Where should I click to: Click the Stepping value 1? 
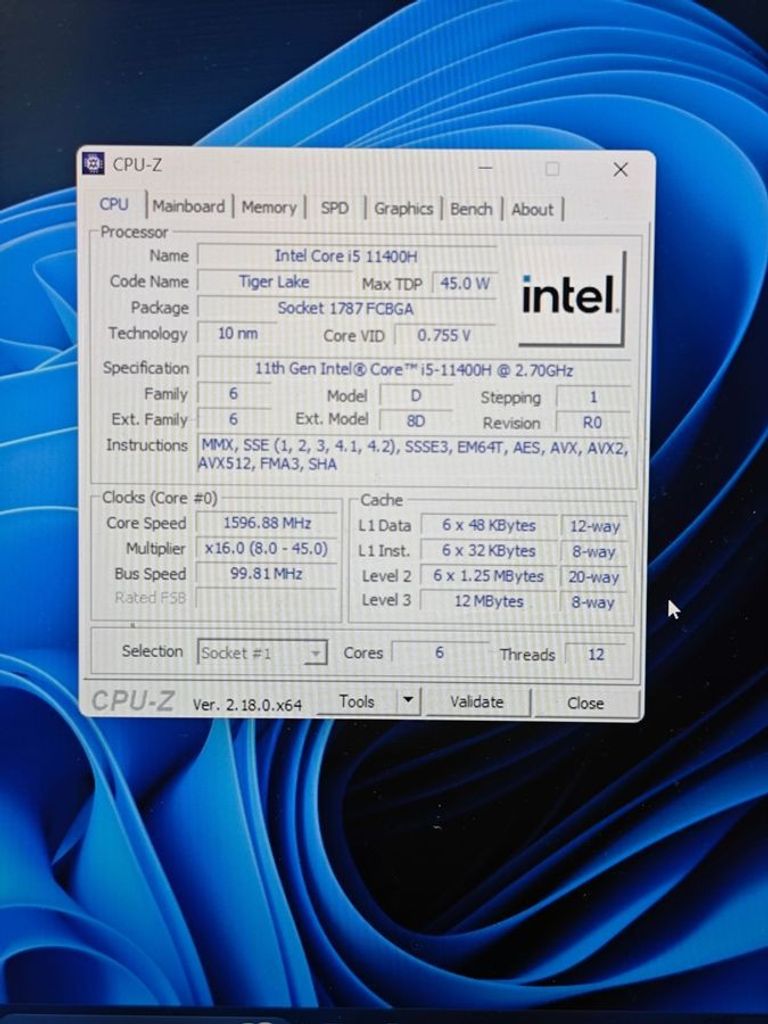point(593,397)
